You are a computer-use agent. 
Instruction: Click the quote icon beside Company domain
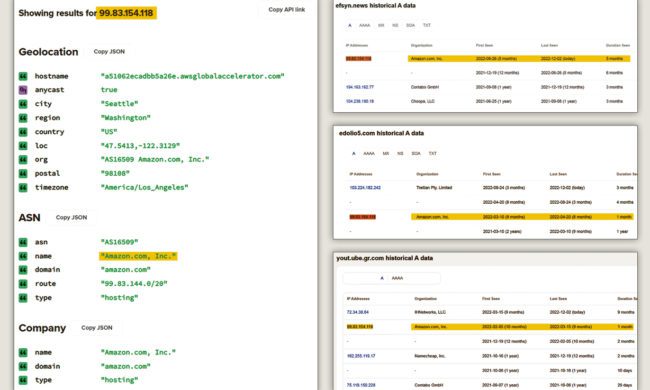tap(23, 366)
